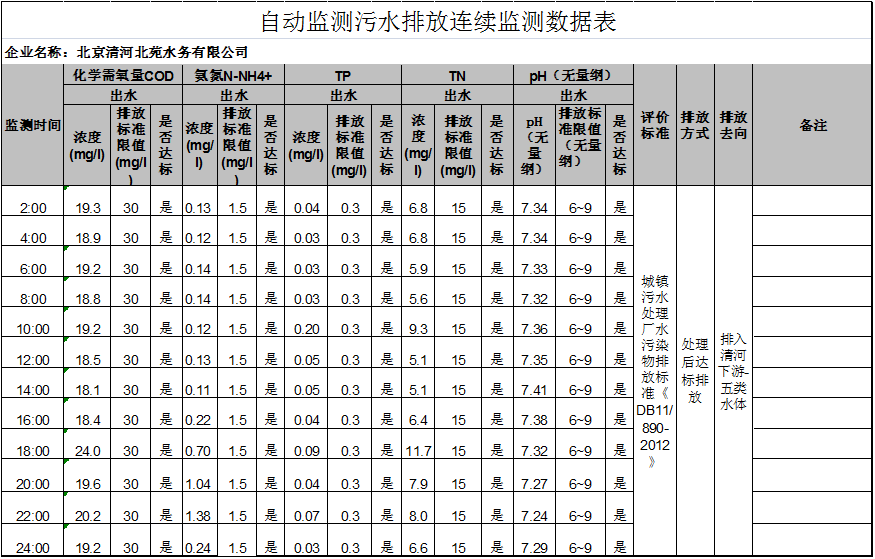Screen dimensions: 875x559
Task: Select empty 备注 cell in 2:00 row
Action: [x=812, y=201]
